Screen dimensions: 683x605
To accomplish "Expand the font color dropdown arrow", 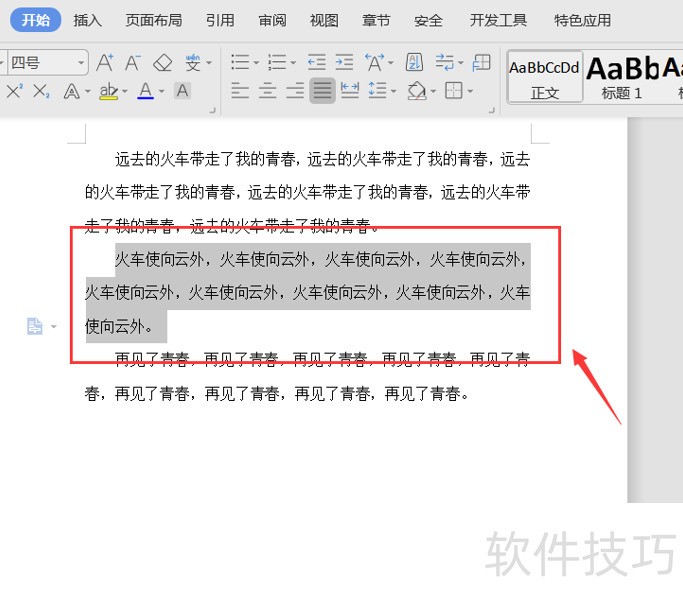I will click(x=162, y=91).
